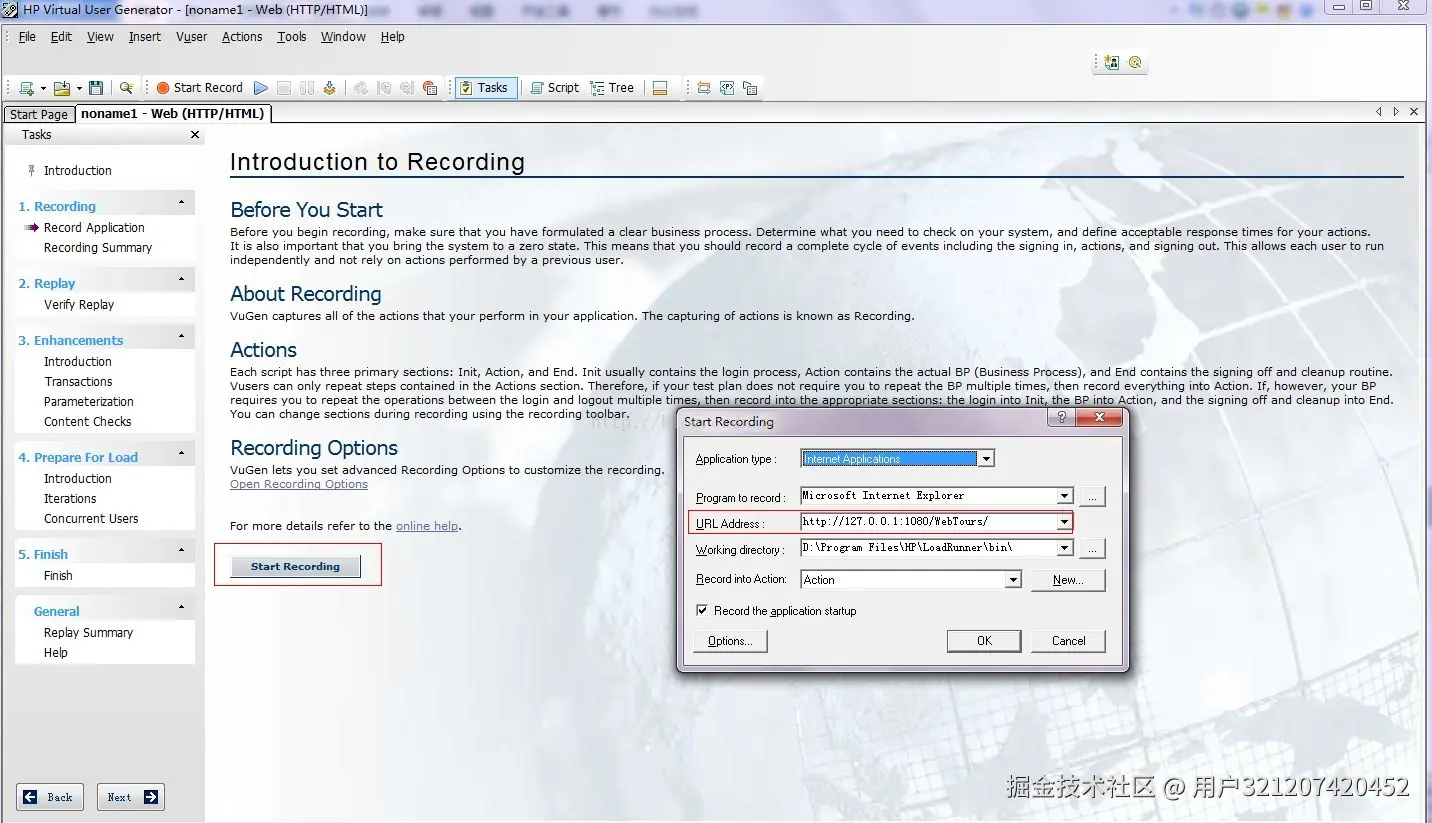Open the File menu
This screenshot has width=1432, height=823.
[x=27, y=37]
